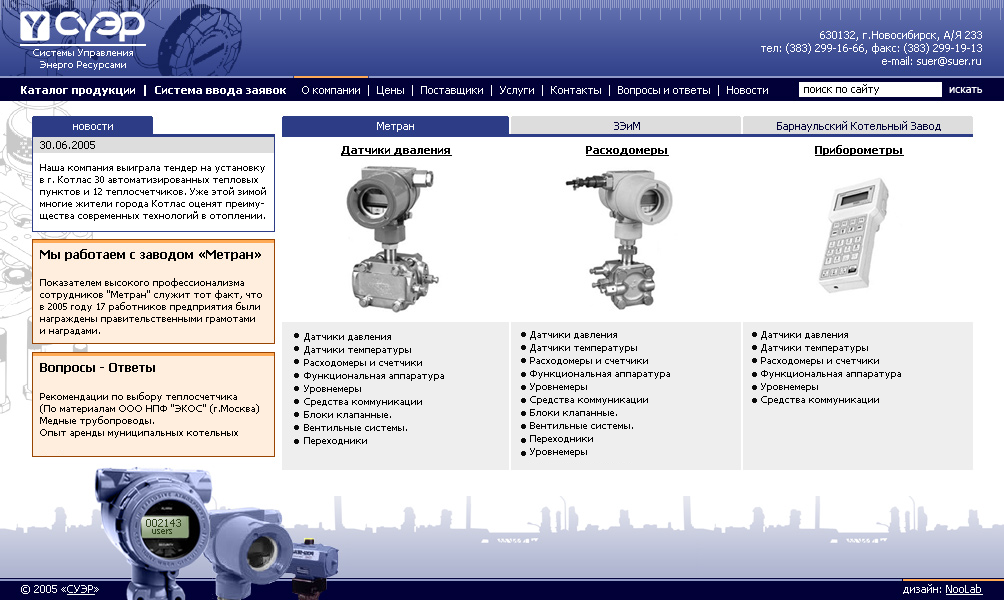Open Контакты in the navigation bar
The height and width of the screenshot is (600, 1004).
[x=576, y=90]
